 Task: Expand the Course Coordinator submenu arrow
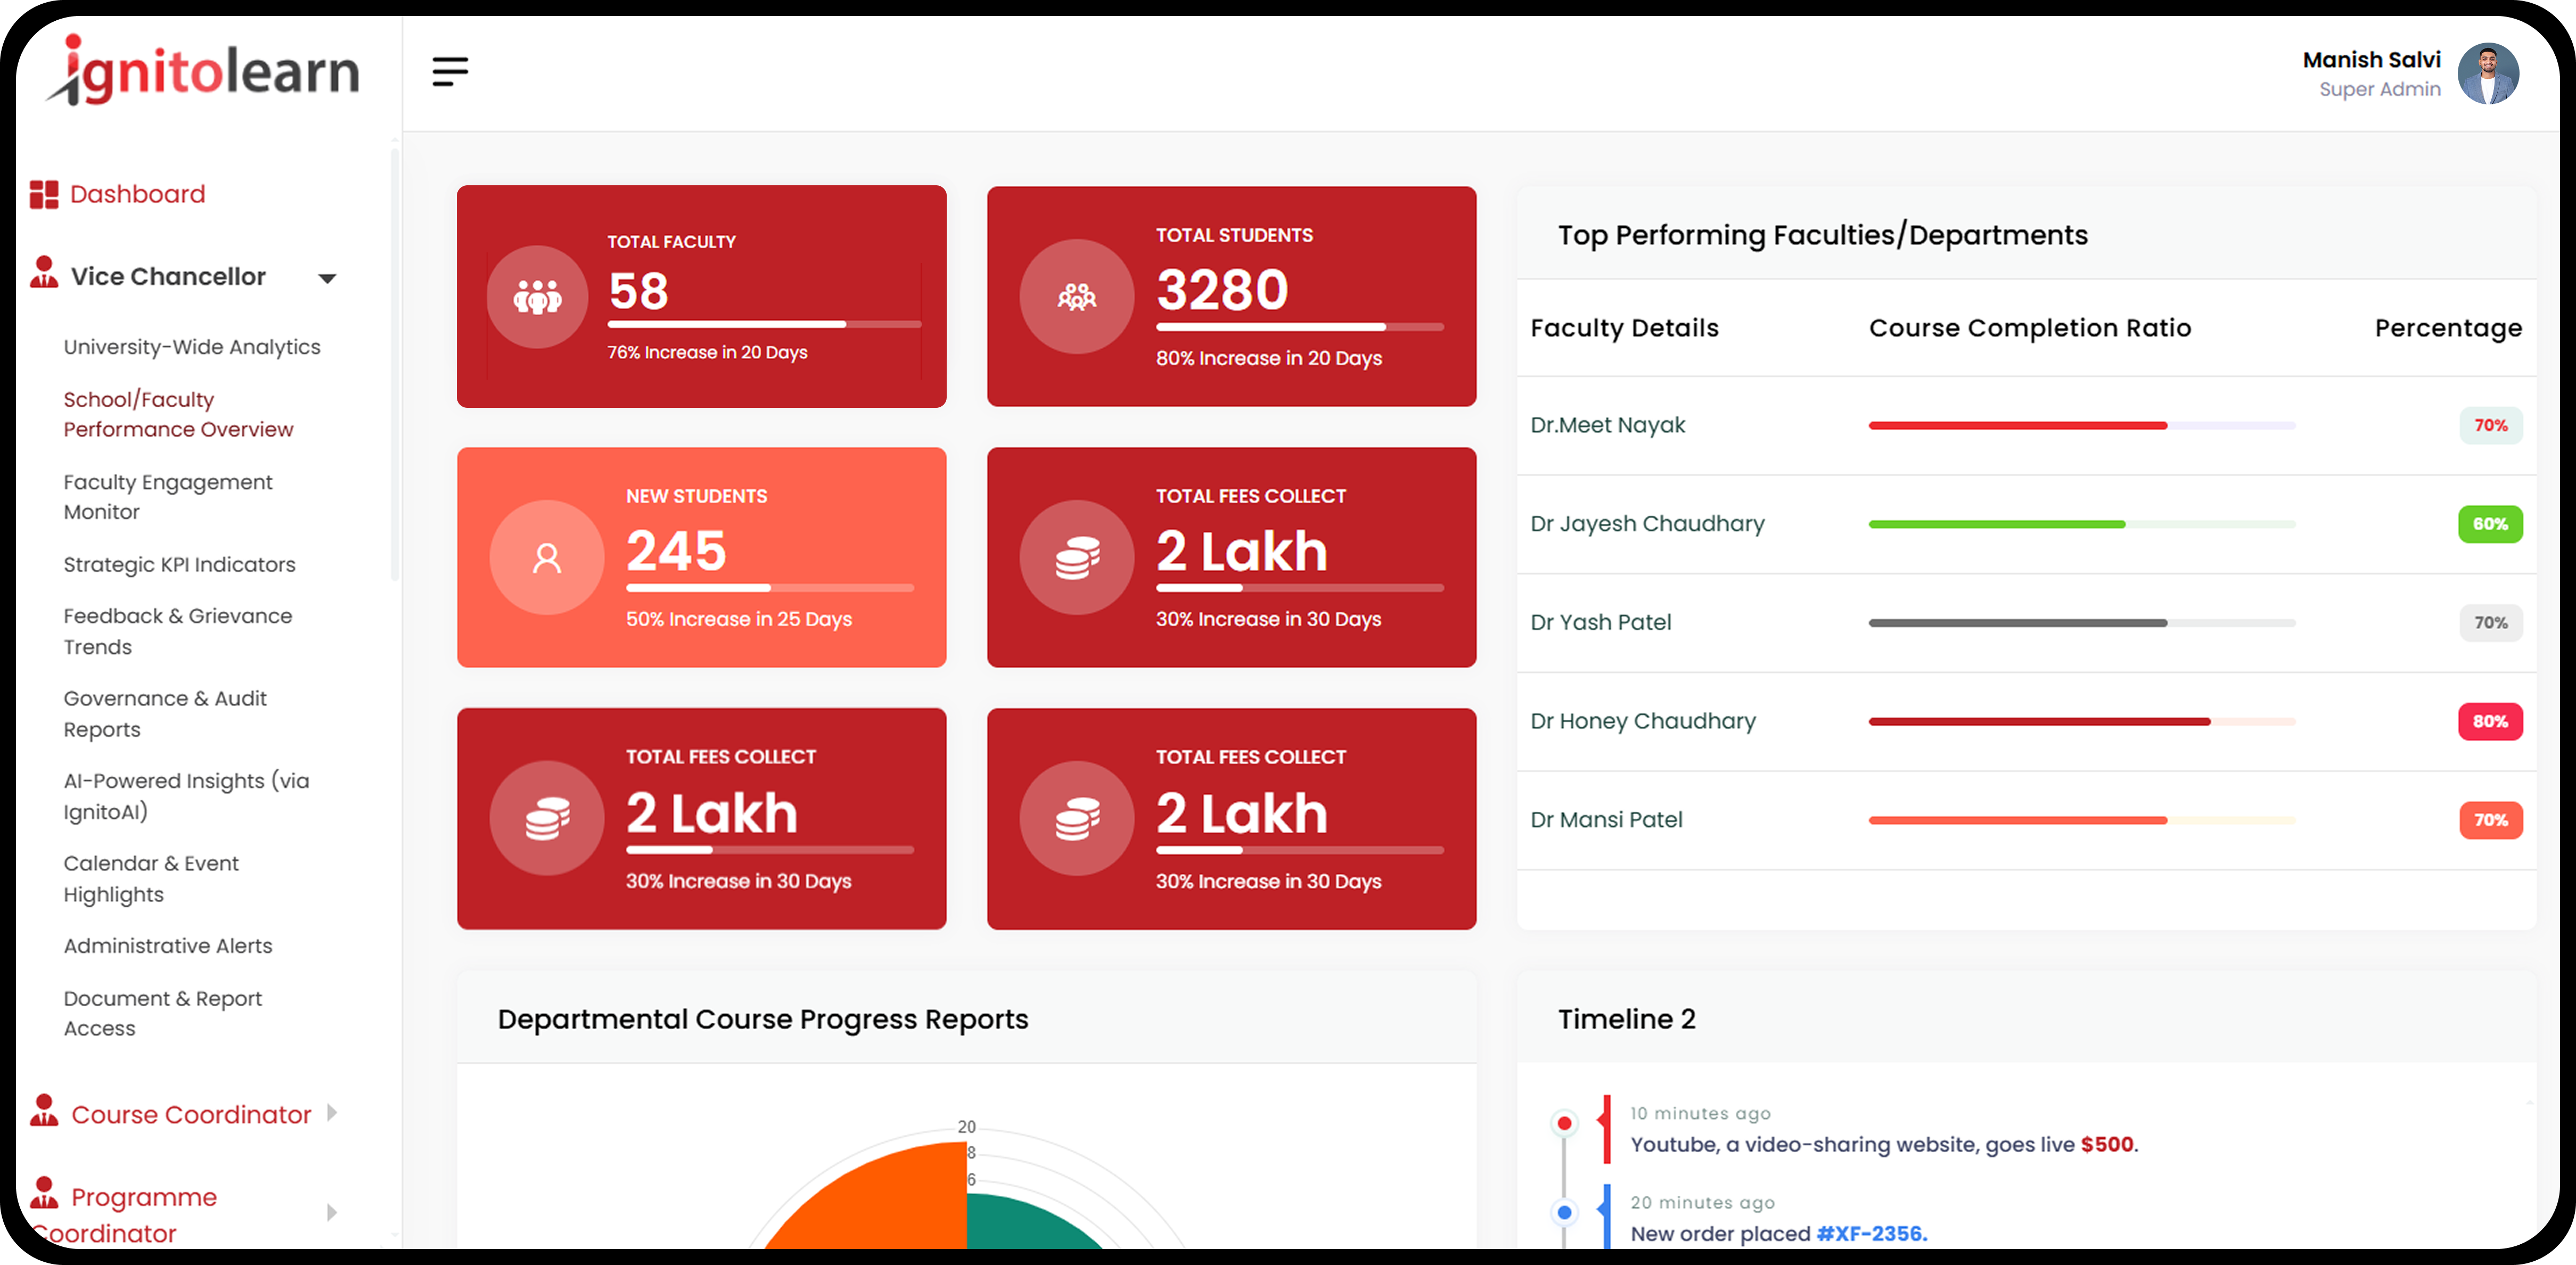[x=332, y=1113]
